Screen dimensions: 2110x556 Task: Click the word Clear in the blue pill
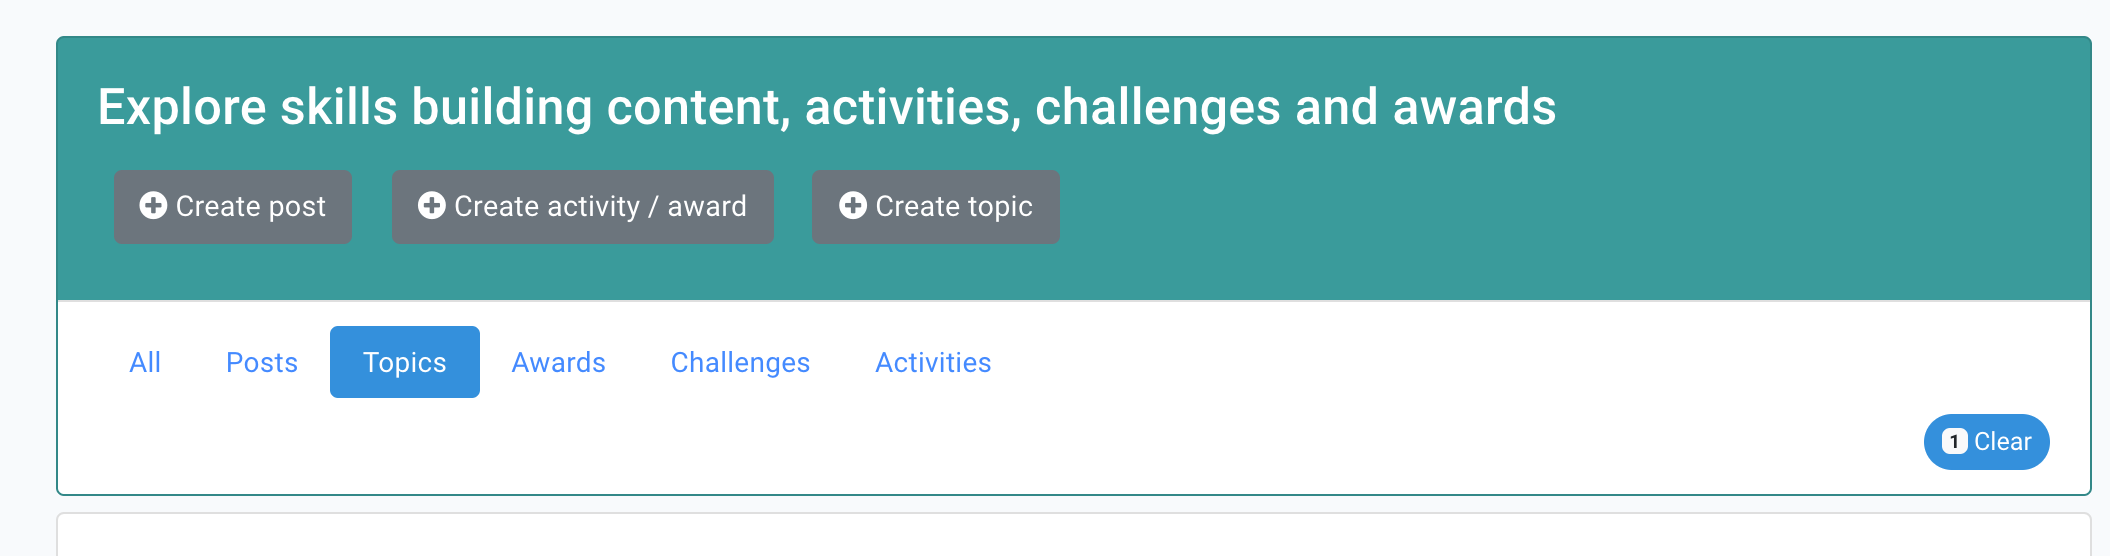tap(2003, 441)
